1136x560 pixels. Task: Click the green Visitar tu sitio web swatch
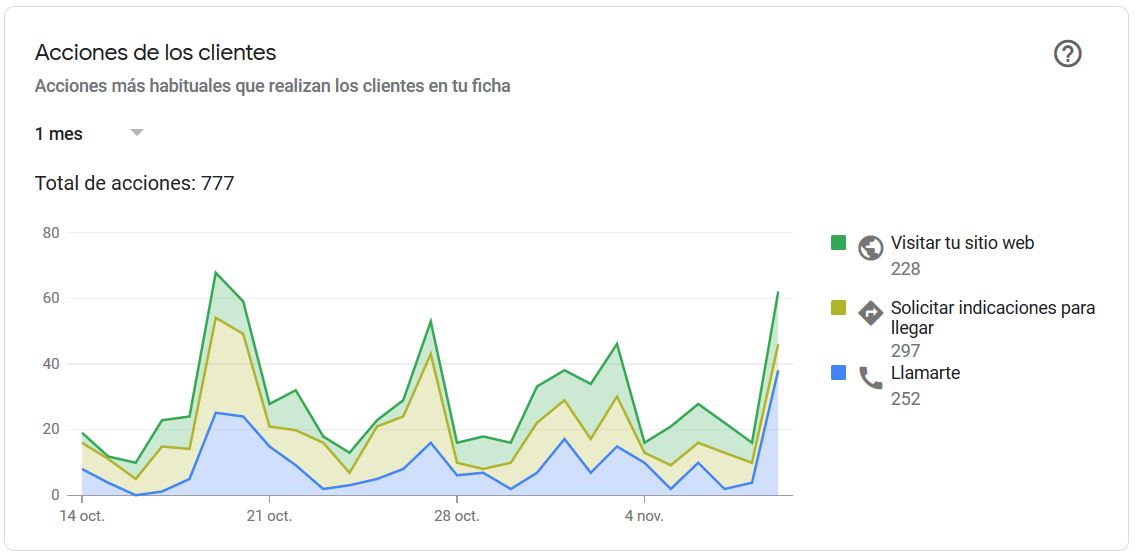click(839, 243)
